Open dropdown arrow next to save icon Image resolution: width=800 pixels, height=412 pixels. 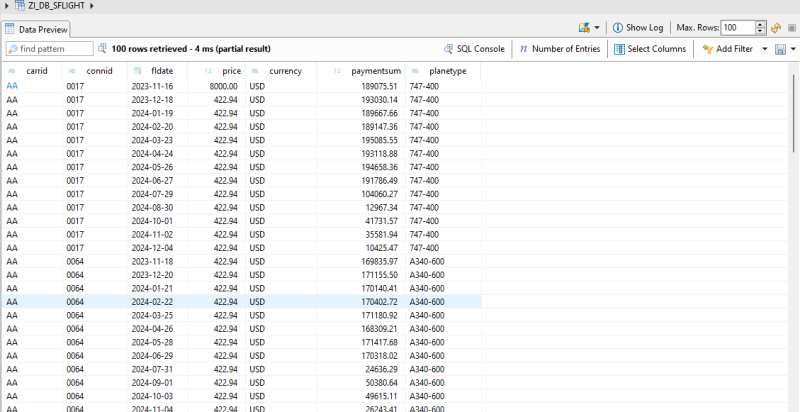792,48
